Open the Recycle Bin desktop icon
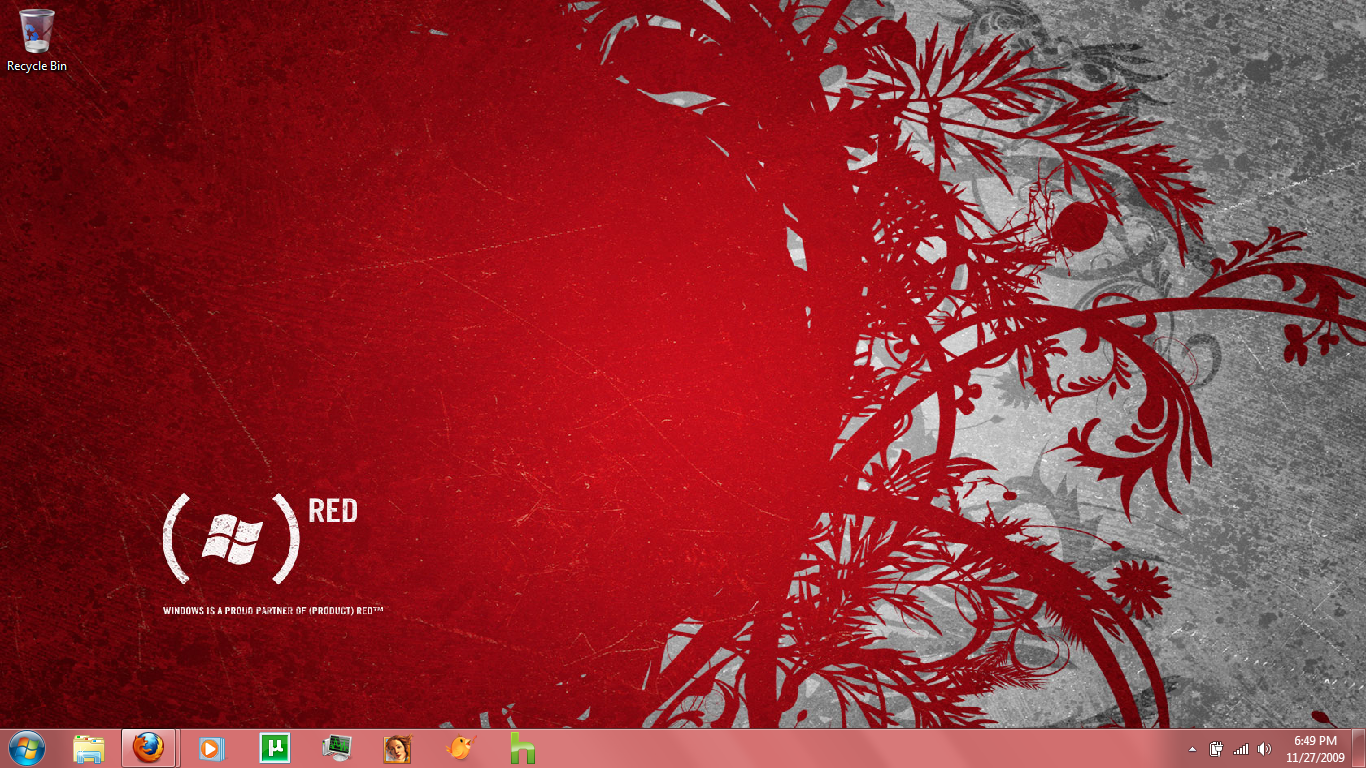1366x768 pixels. 37,40
